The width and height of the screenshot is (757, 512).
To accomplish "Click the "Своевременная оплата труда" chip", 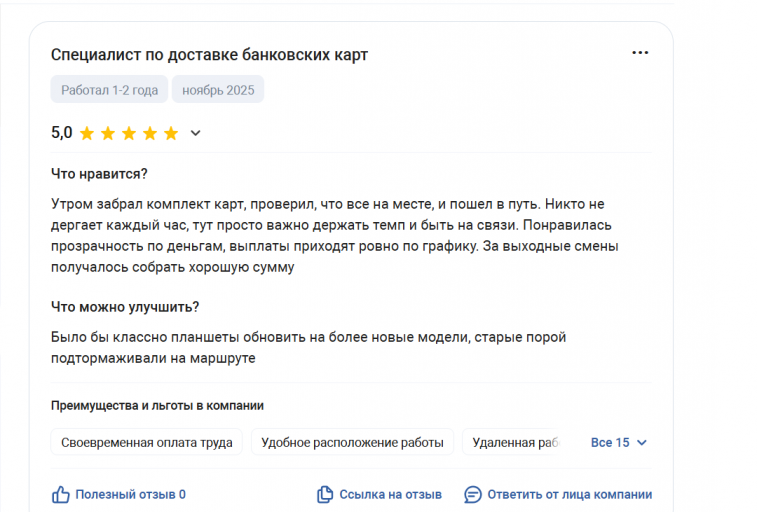I will point(146,442).
